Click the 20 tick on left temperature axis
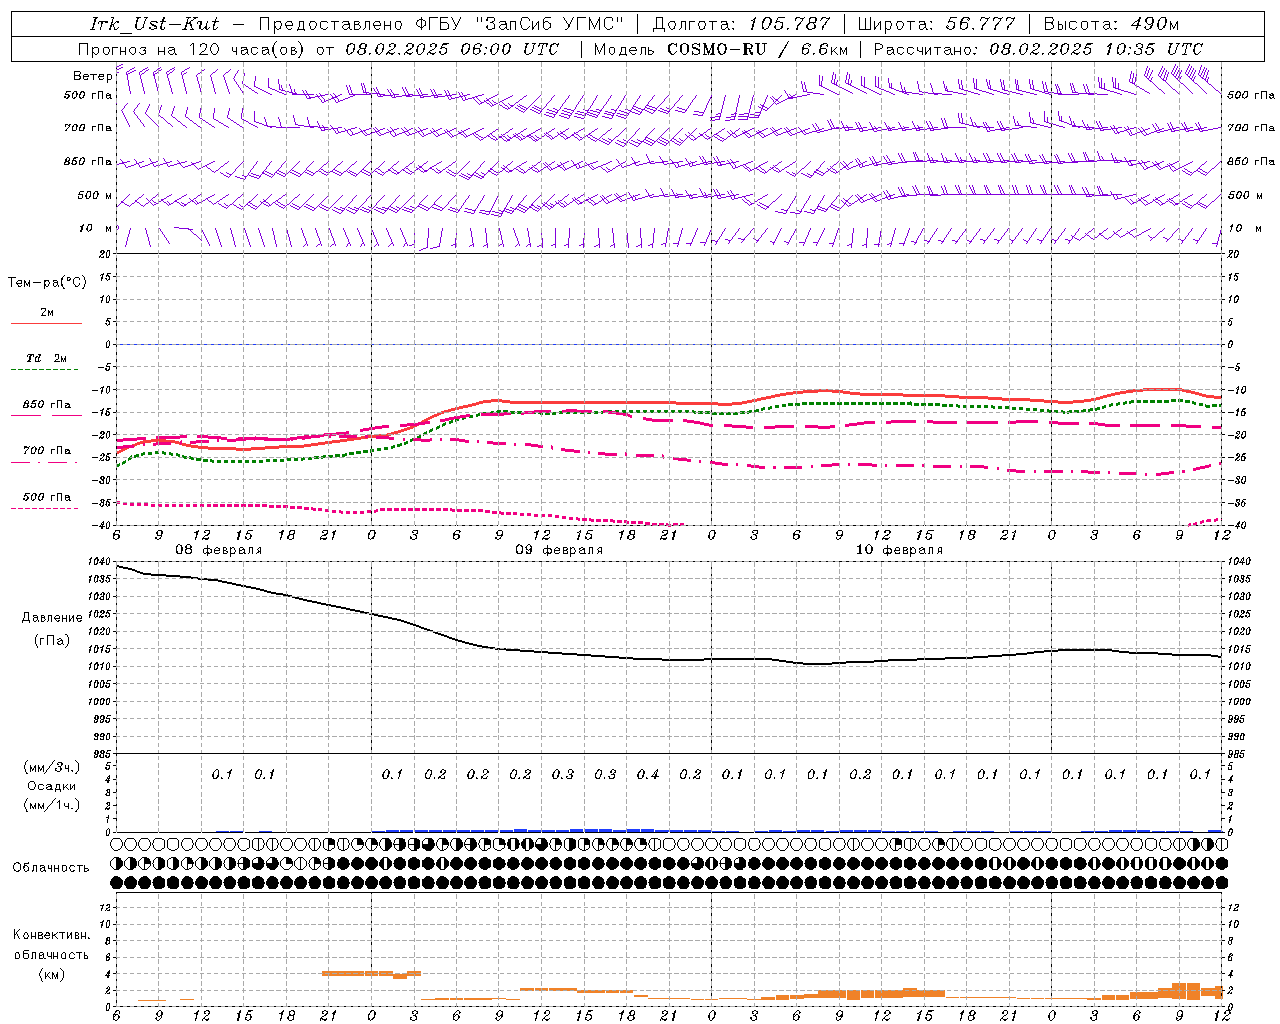Viewport: 1280px width, 1024px height. coord(105,255)
